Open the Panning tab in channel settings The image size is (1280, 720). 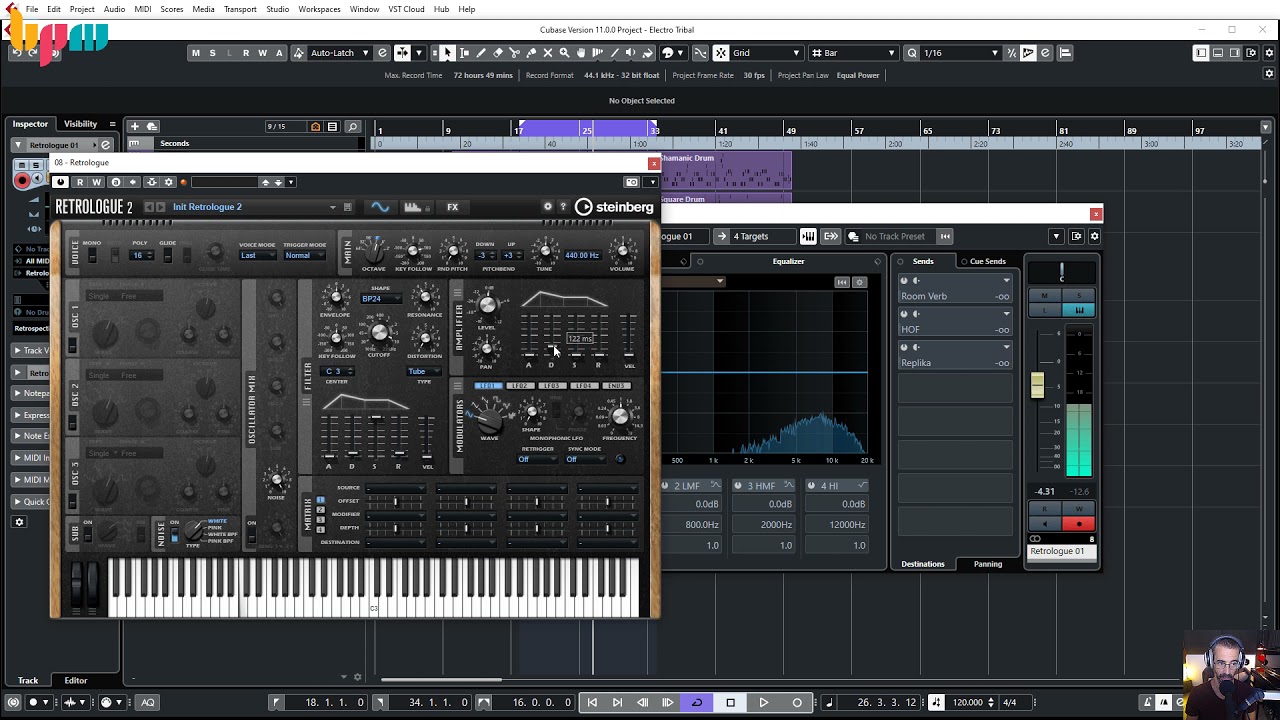click(x=988, y=564)
